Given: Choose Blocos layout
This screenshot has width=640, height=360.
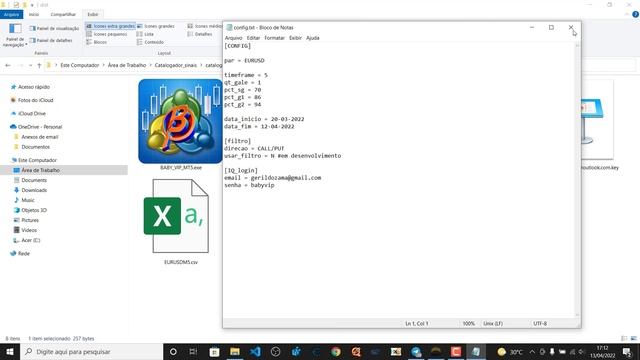Looking at the screenshot, I should click(x=97, y=42).
